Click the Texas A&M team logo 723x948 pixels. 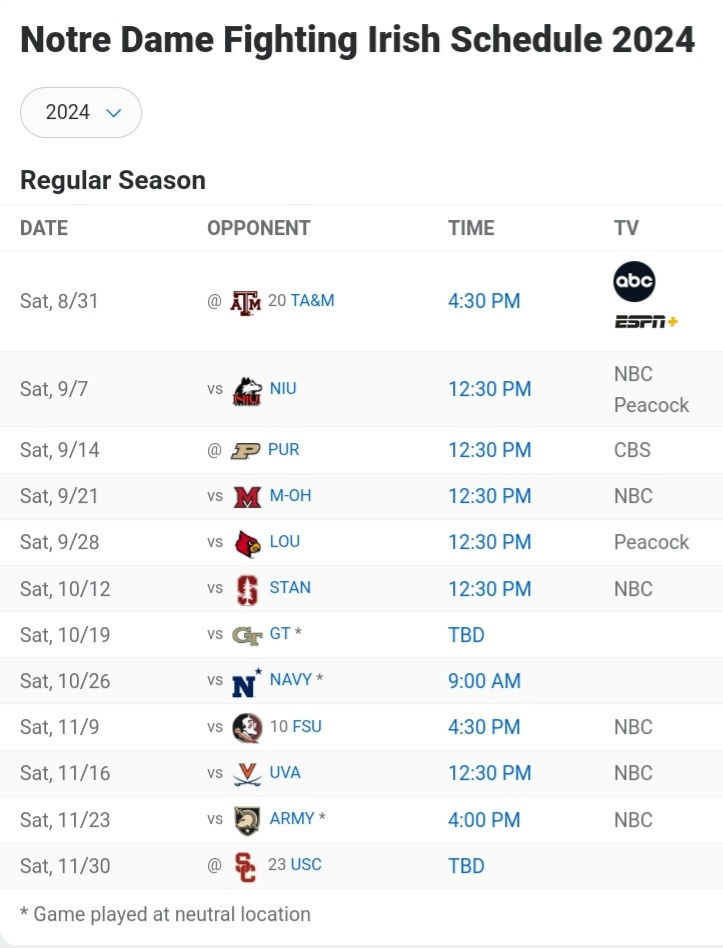click(x=245, y=301)
